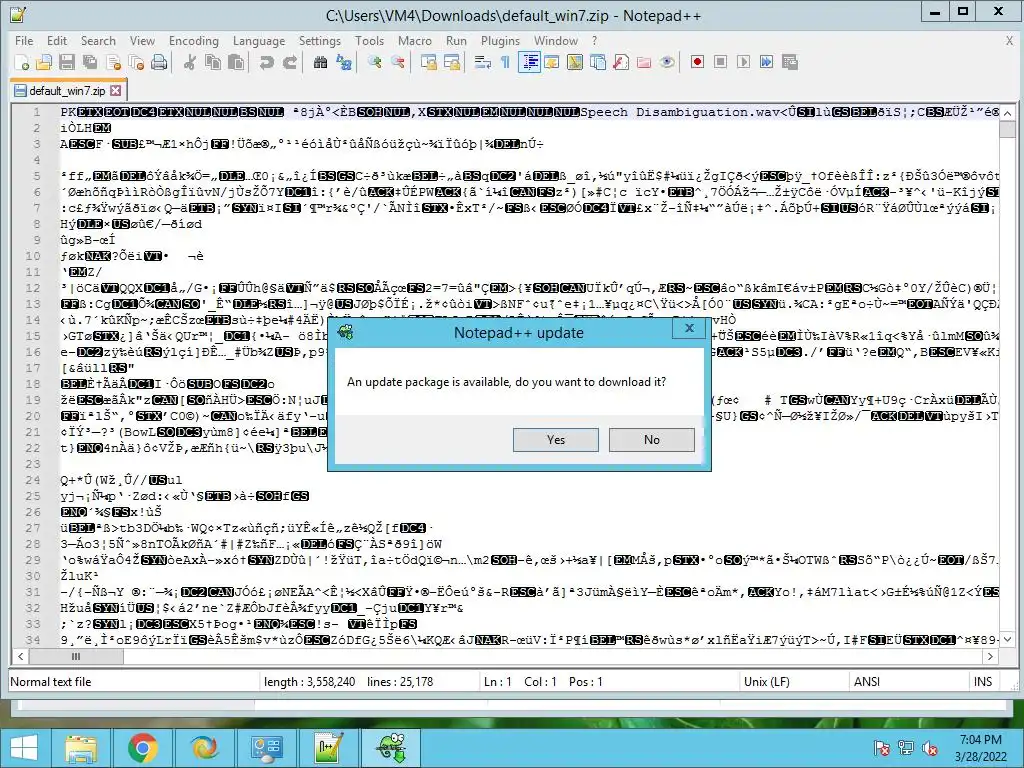Click the Paste toolbar icon
Viewport: 1024px width, 768px height.
[x=236, y=62]
